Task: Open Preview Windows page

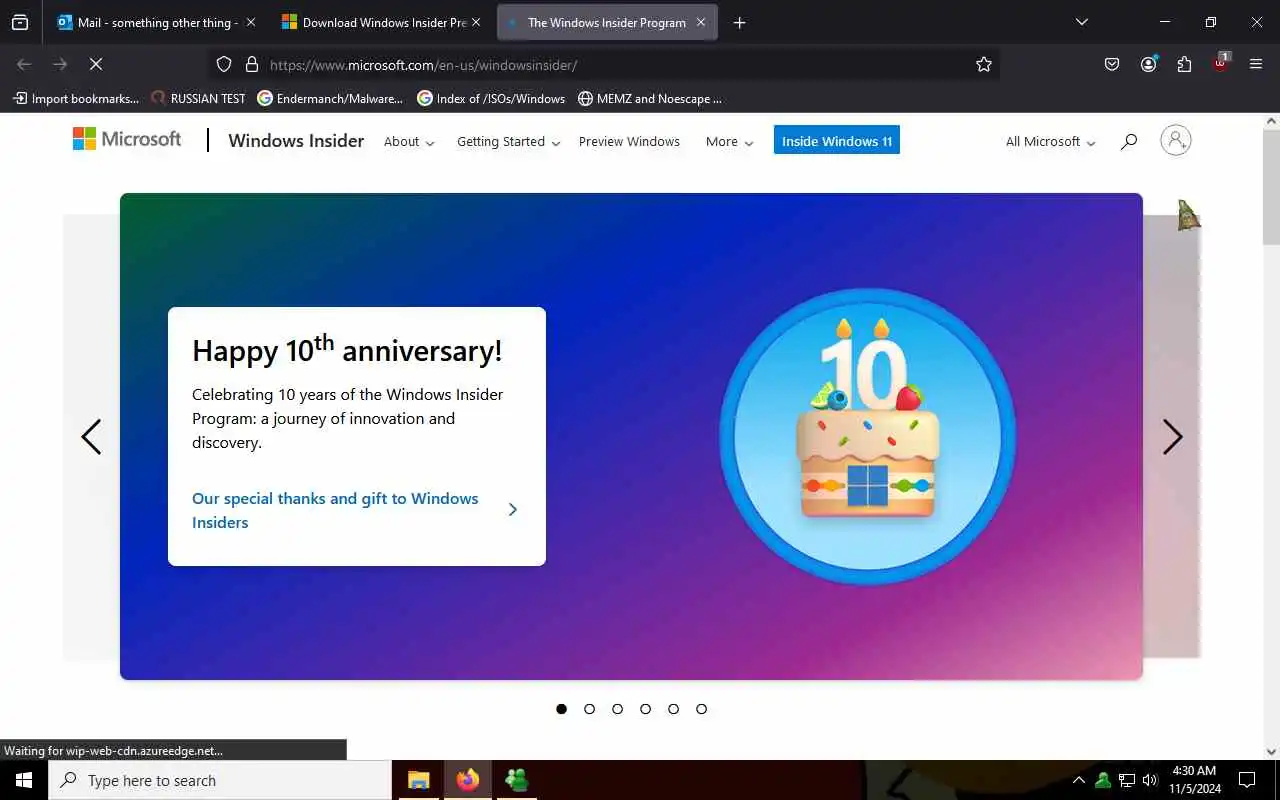Action: point(629,142)
